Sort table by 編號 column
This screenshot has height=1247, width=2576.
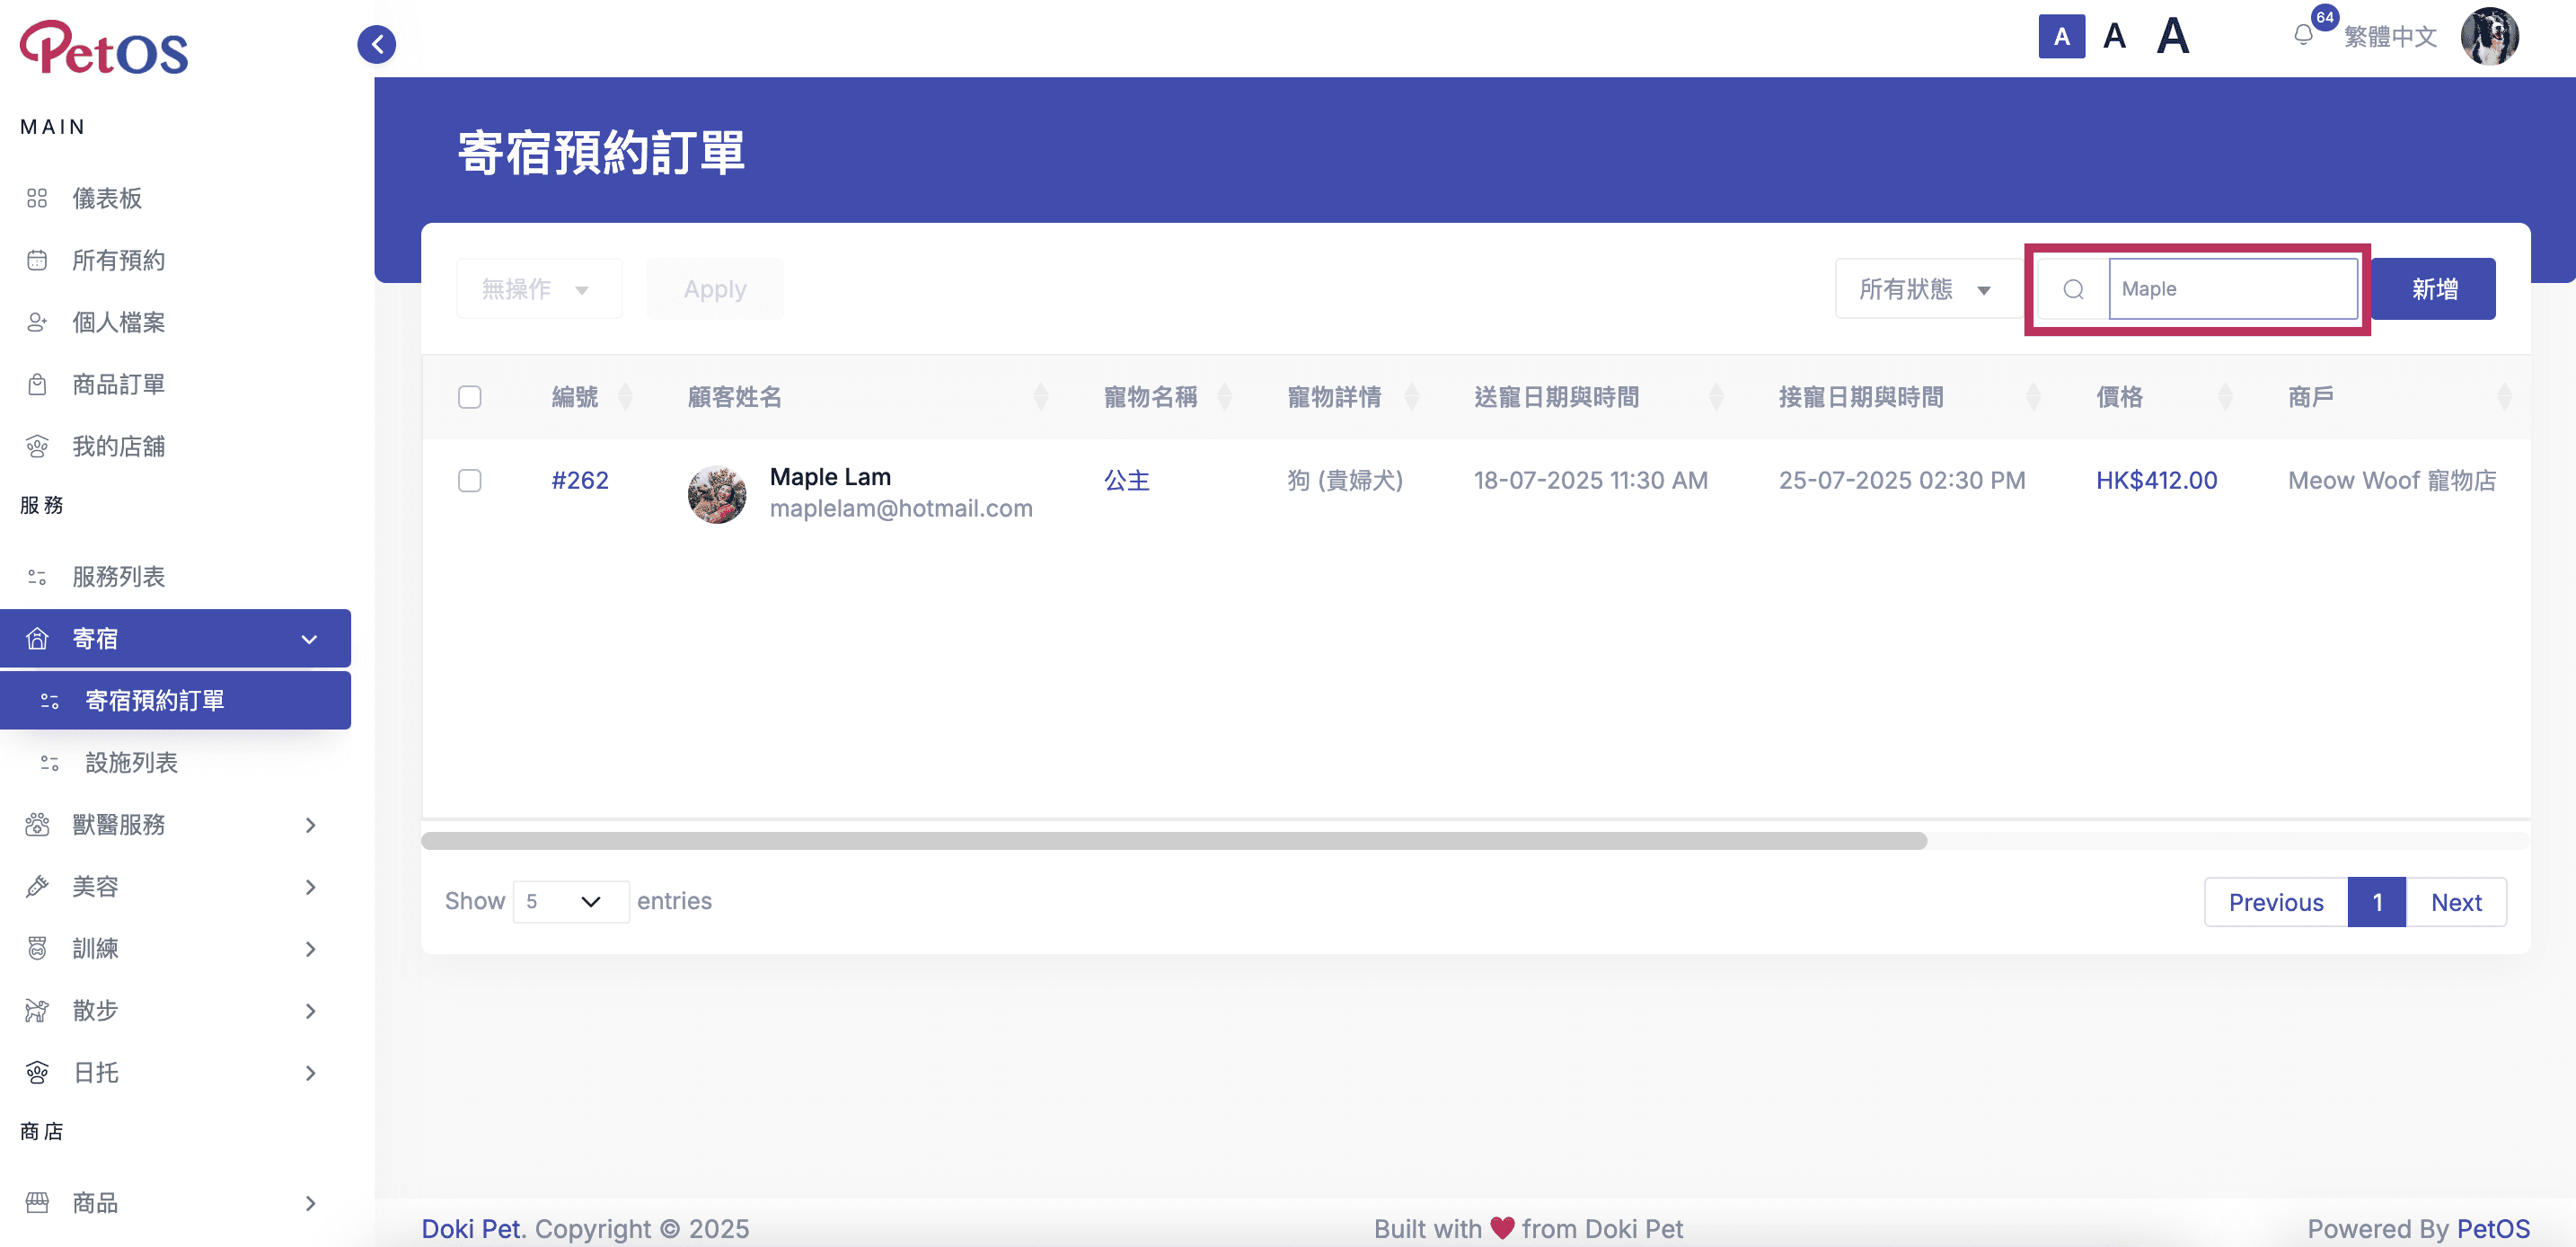coord(625,397)
